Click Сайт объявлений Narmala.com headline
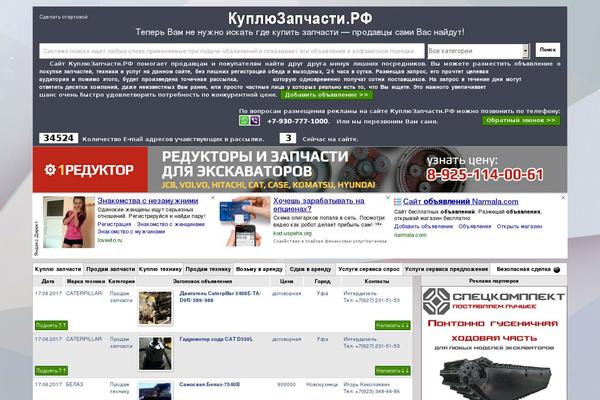 (x=460, y=202)
